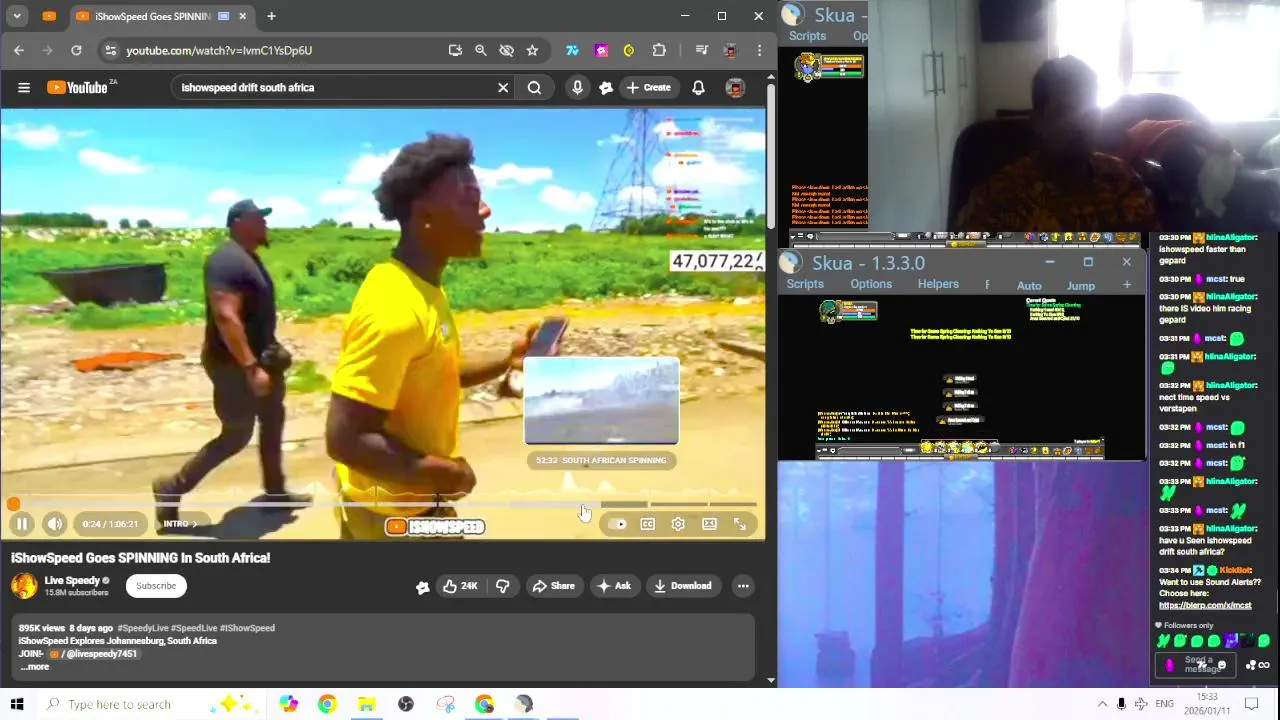Open Chrome three-dot menu
The height and width of the screenshot is (720, 1280).
point(760,50)
